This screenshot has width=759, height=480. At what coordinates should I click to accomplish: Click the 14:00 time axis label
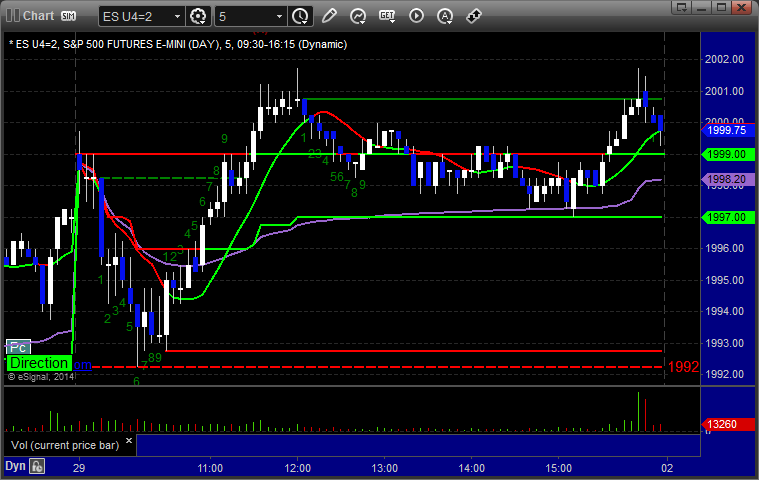click(471, 468)
